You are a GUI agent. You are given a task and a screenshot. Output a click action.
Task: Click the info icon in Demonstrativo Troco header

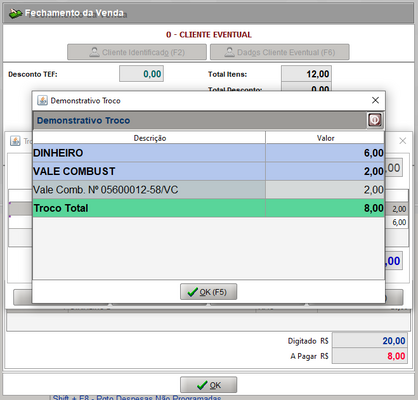coord(375,120)
